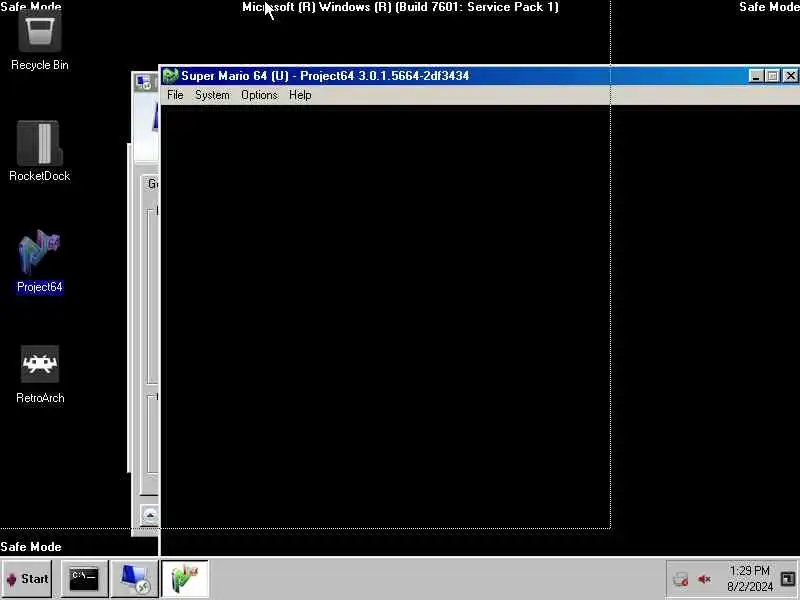Open the File menu in Project64
The width and height of the screenshot is (800, 600).
click(175, 95)
